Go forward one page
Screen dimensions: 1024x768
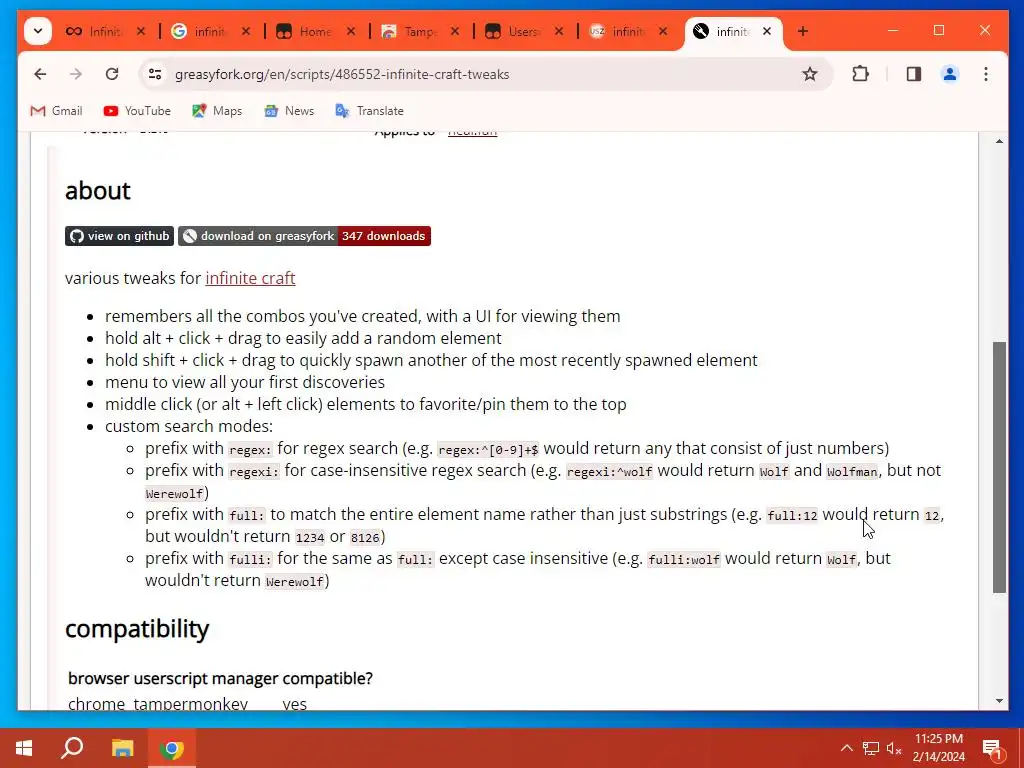pyautogui.click(x=76, y=74)
